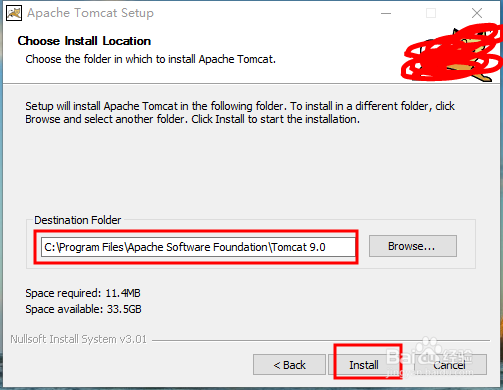Click the 'Apache Tomcat Setup' title text
Screen dimensions: 503x390
click(x=90, y=13)
